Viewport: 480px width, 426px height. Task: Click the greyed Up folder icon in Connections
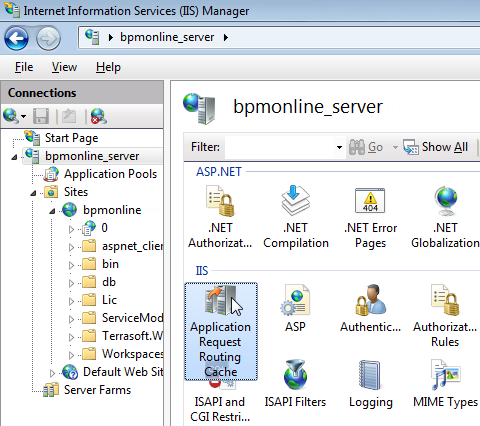[x=69, y=116]
